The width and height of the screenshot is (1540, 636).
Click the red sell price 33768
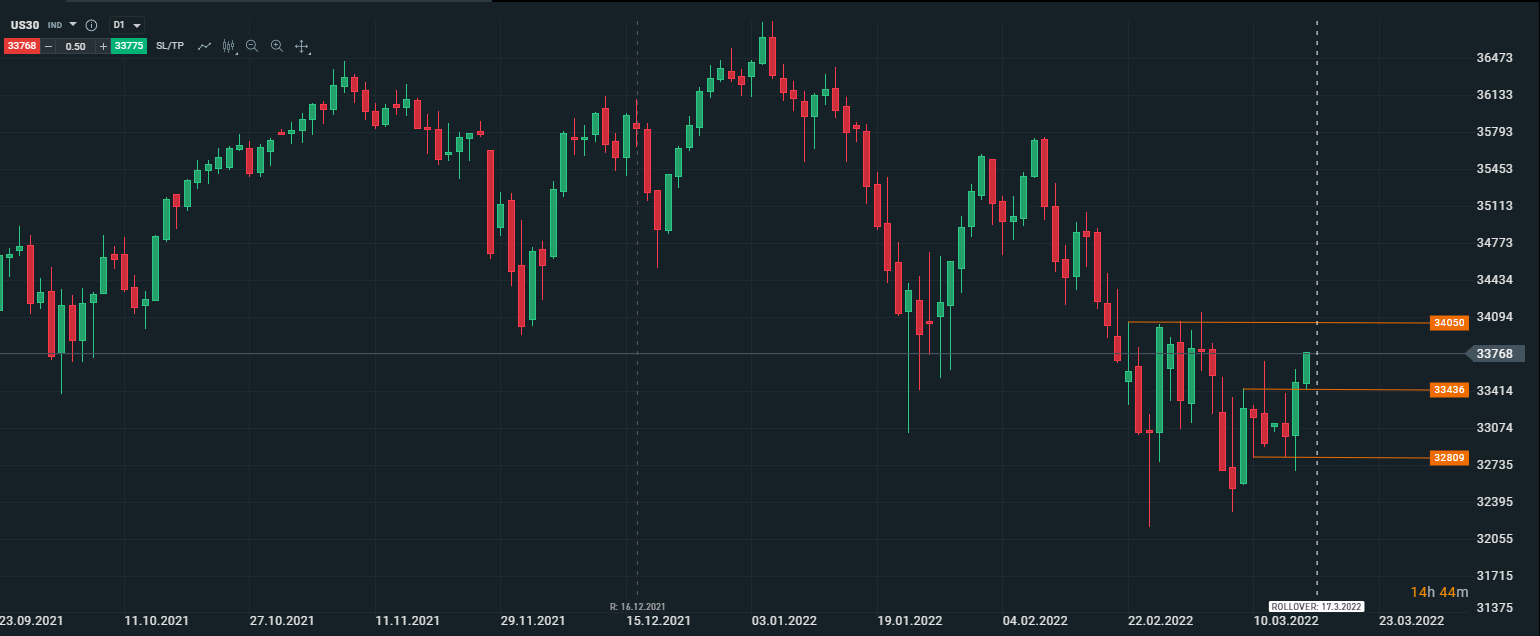click(x=21, y=46)
